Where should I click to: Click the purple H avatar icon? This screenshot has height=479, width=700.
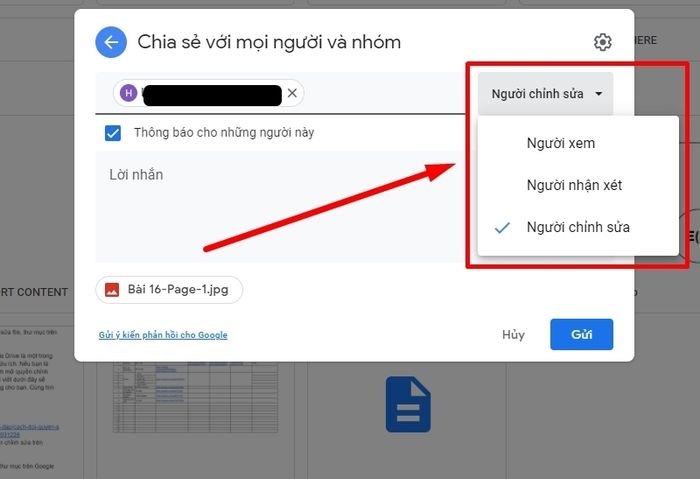(x=129, y=93)
